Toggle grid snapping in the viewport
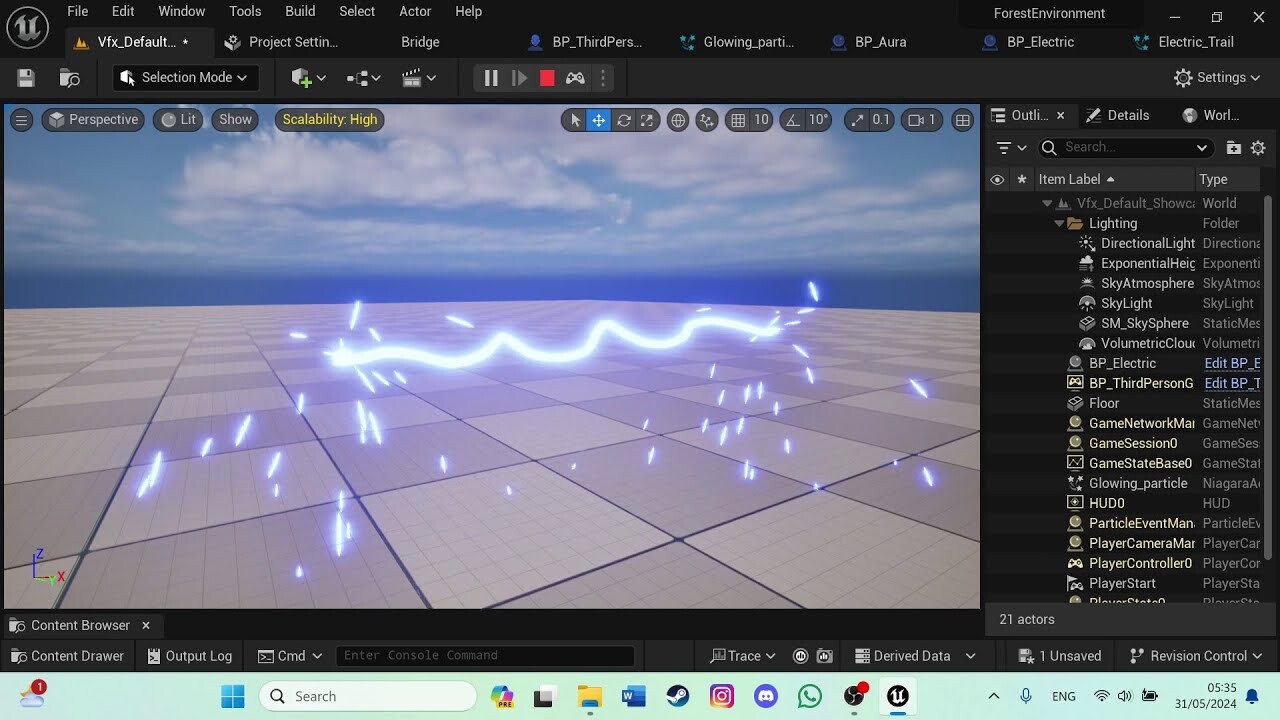 coord(737,119)
